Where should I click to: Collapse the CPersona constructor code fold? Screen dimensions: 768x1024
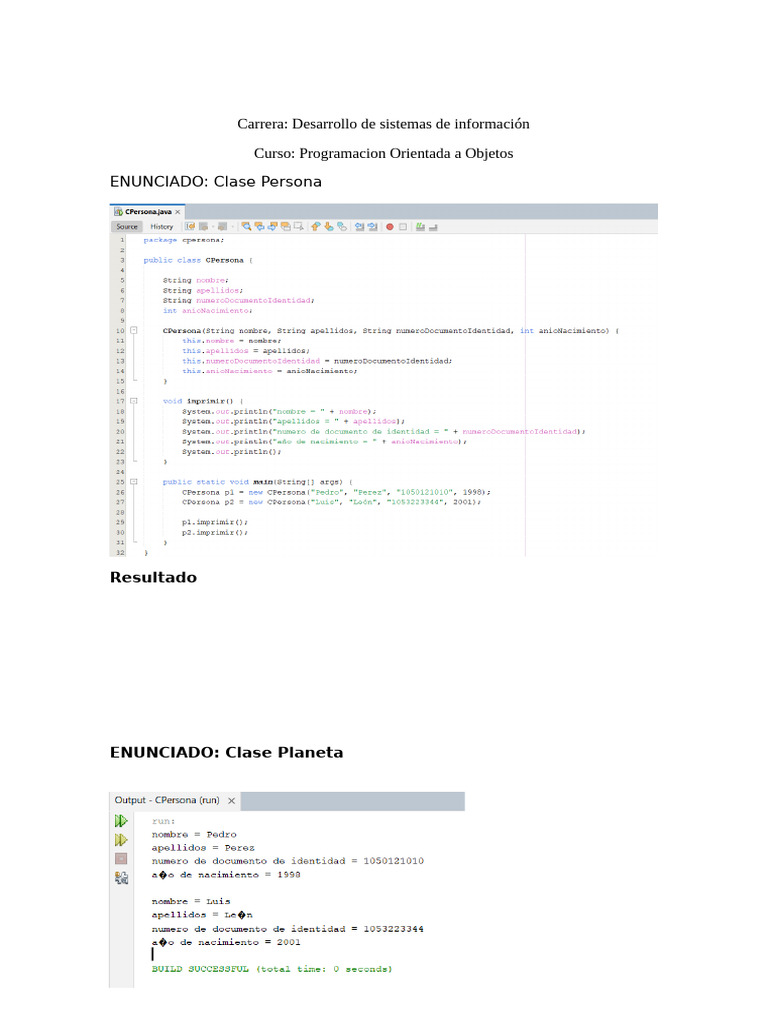[134, 330]
